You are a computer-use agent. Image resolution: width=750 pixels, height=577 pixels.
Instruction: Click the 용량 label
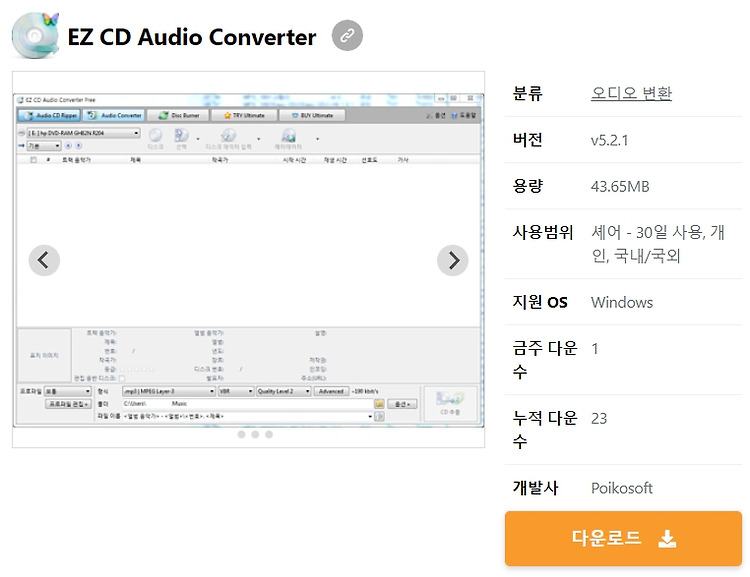point(528,186)
